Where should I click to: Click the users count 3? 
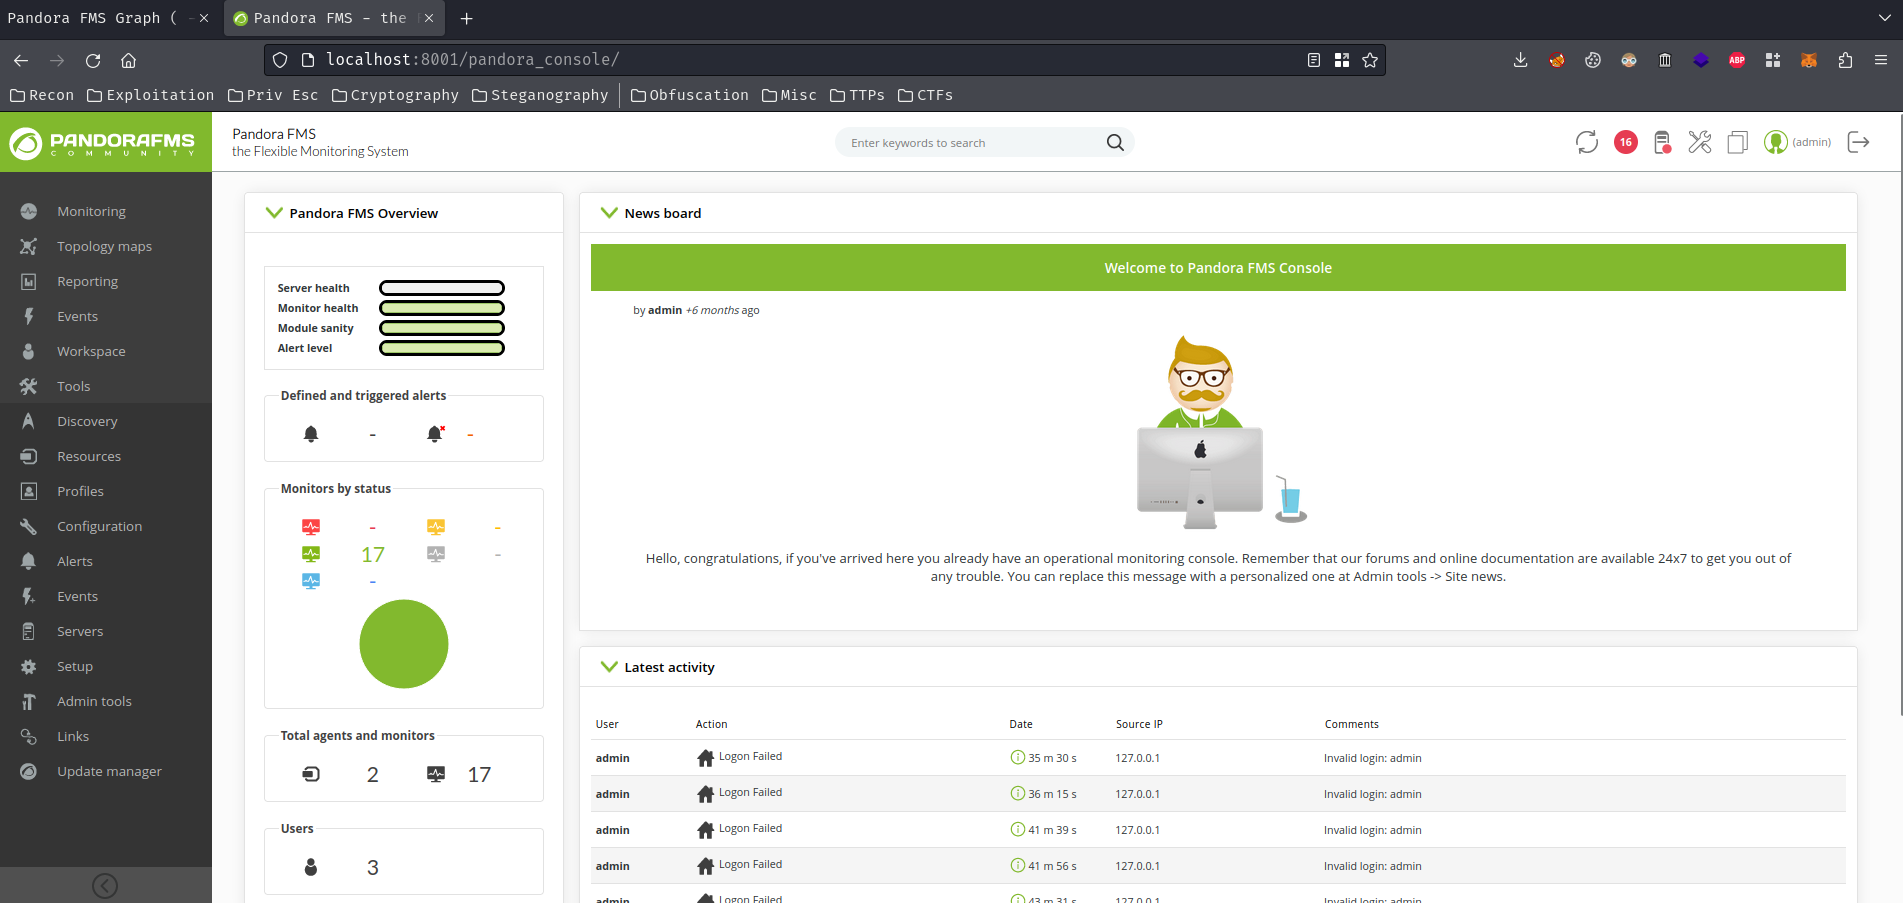[x=373, y=868]
